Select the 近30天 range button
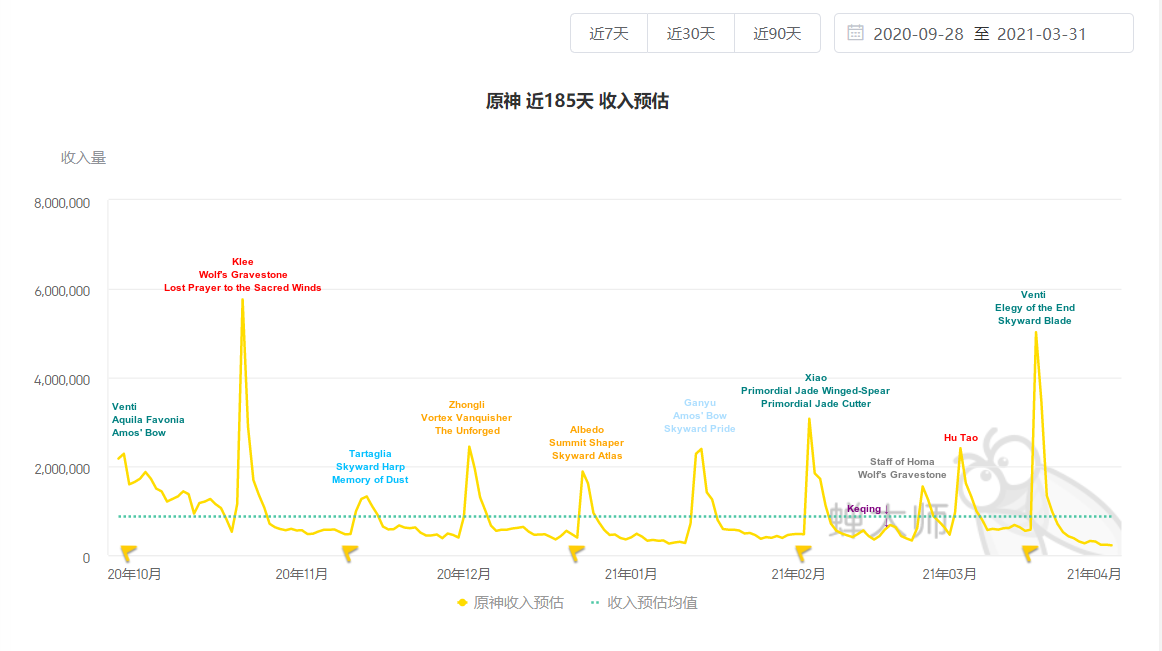 click(x=691, y=33)
